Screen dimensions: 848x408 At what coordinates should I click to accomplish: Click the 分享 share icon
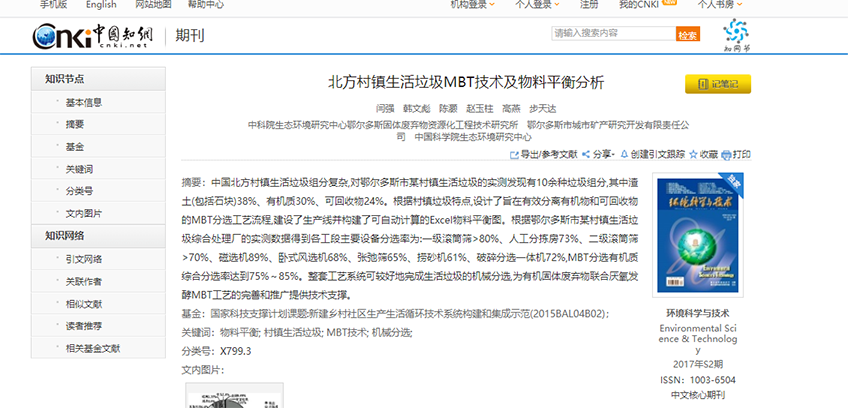tap(586, 155)
